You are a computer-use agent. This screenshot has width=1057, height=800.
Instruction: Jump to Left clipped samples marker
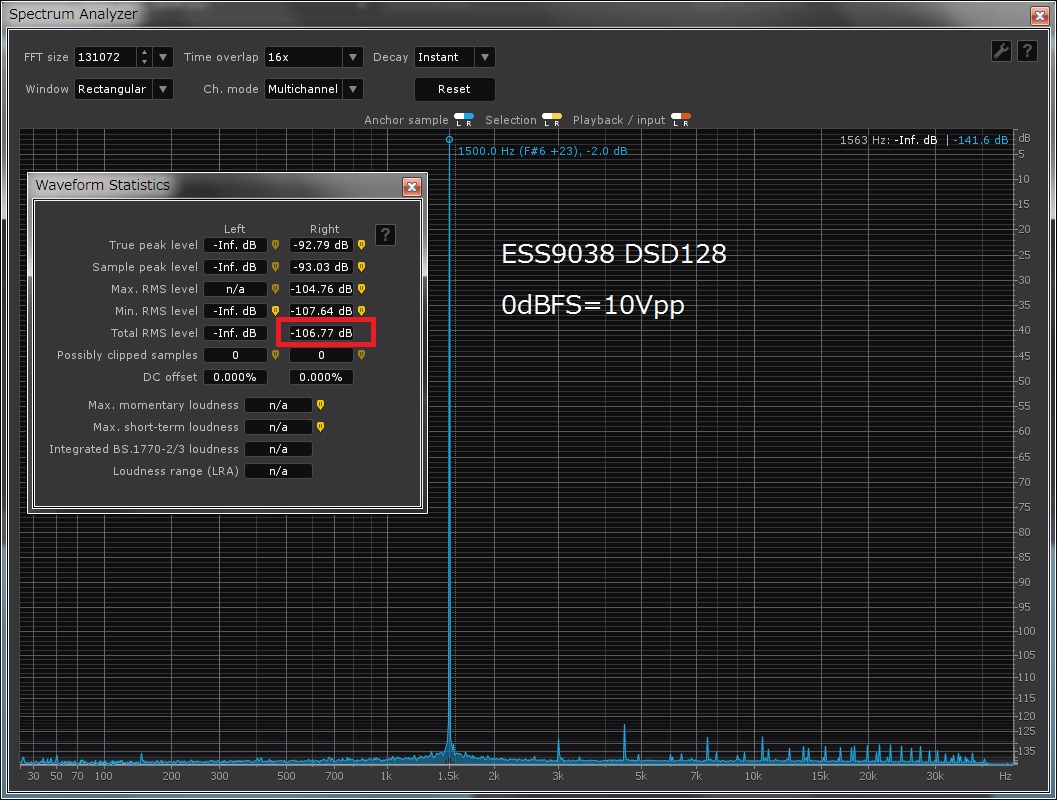(x=275, y=355)
